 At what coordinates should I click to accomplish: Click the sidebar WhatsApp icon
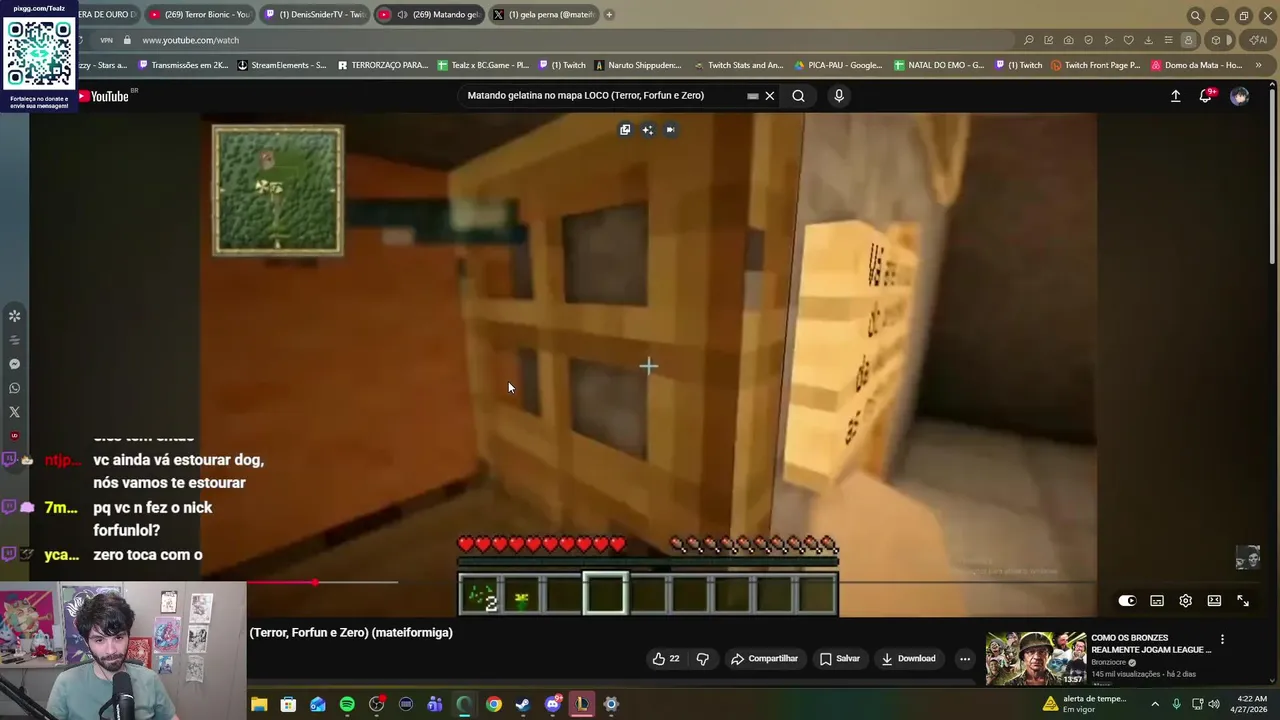pyautogui.click(x=14, y=388)
